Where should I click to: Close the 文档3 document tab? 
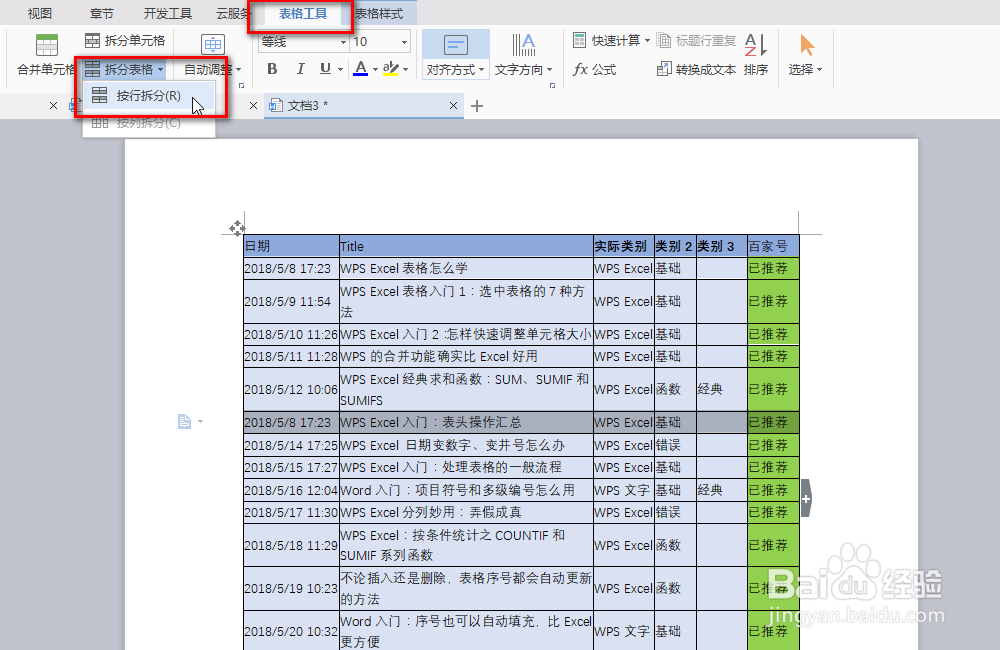(x=453, y=105)
